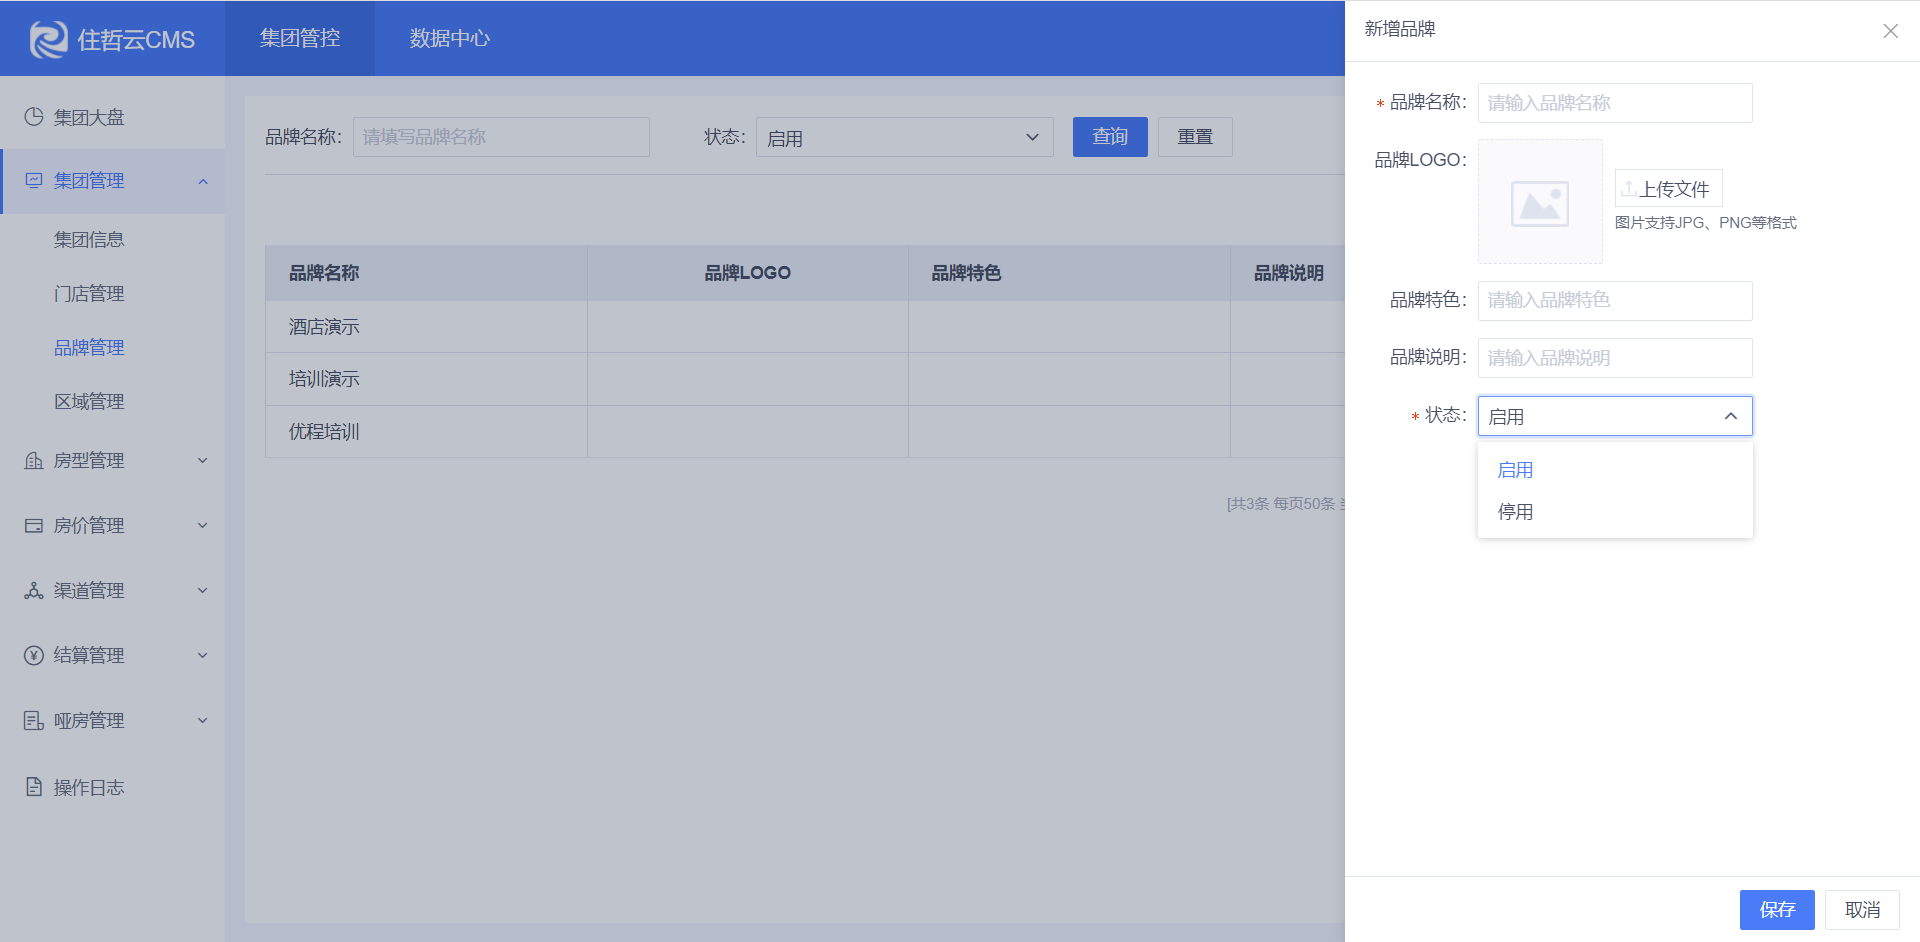Close the 新增品牌 drawer
This screenshot has height=942, width=1920.
pos(1890,31)
